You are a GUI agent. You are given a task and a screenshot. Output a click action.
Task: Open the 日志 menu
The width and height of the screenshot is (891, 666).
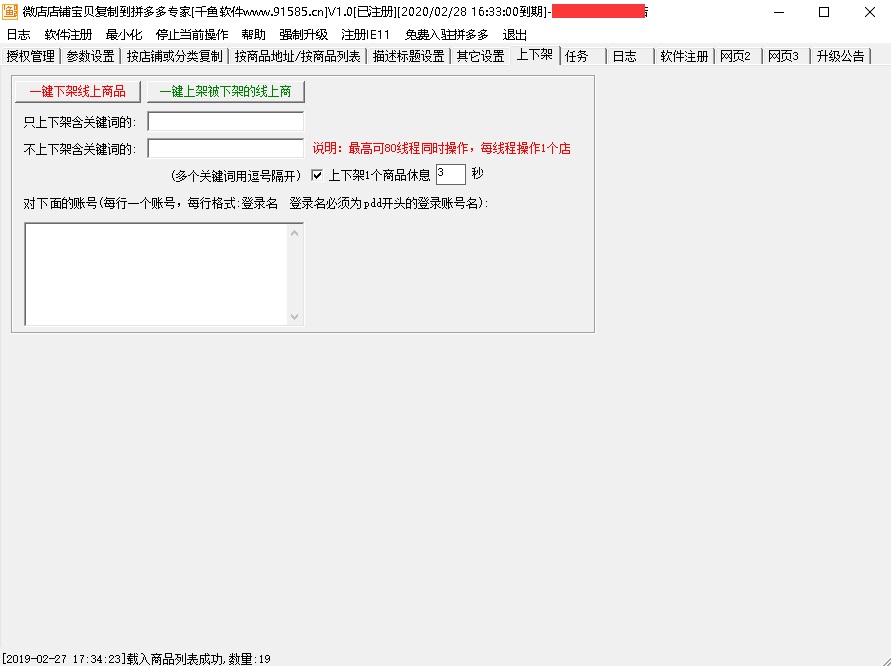18,35
